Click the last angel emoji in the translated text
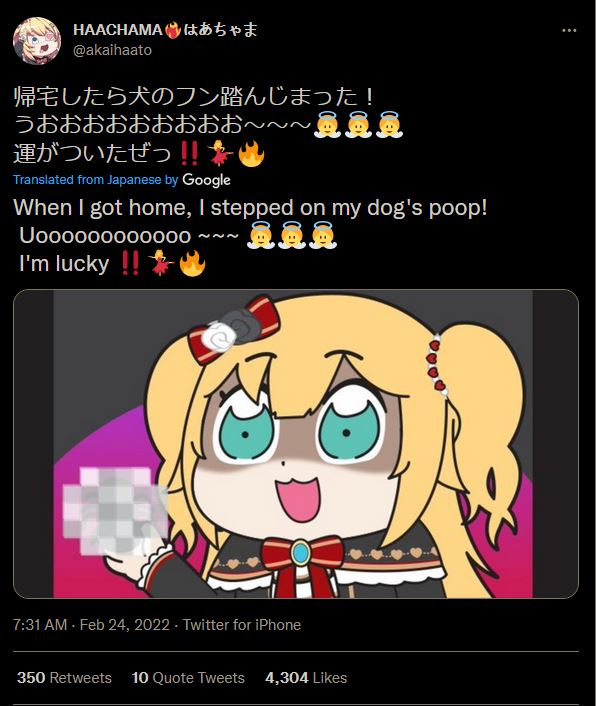The height and width of the screenshot is (706, 596). click(322, 235)
